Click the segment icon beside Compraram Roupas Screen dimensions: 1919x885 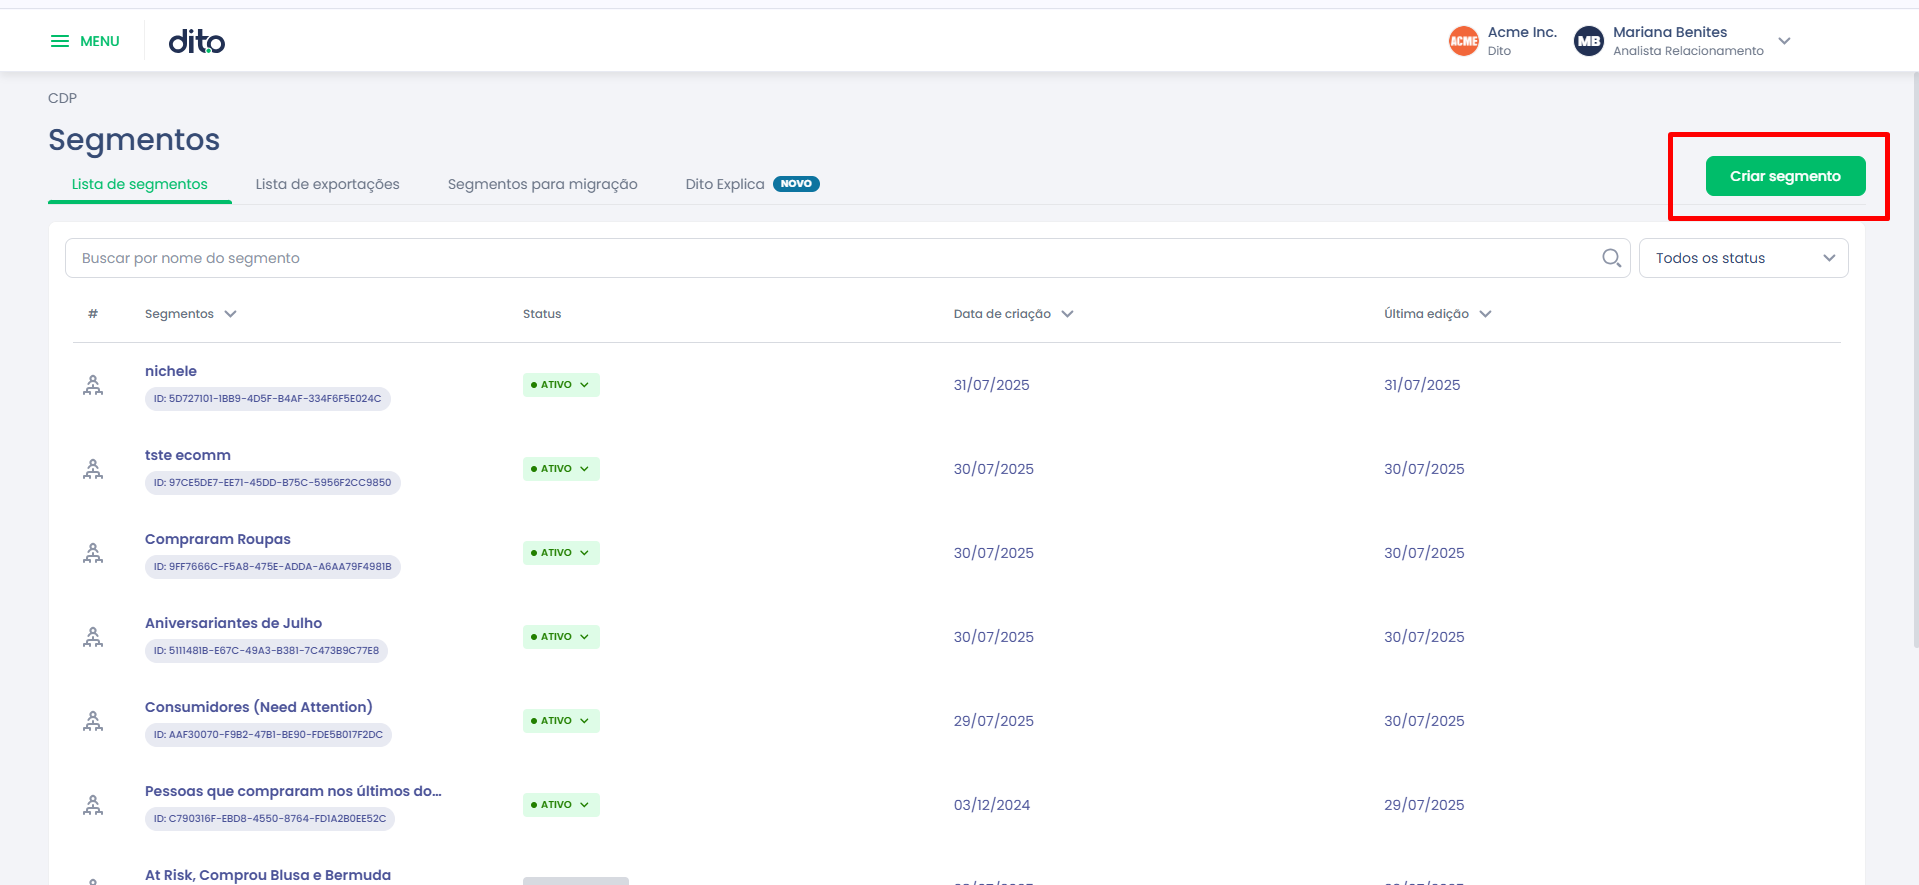93,553
